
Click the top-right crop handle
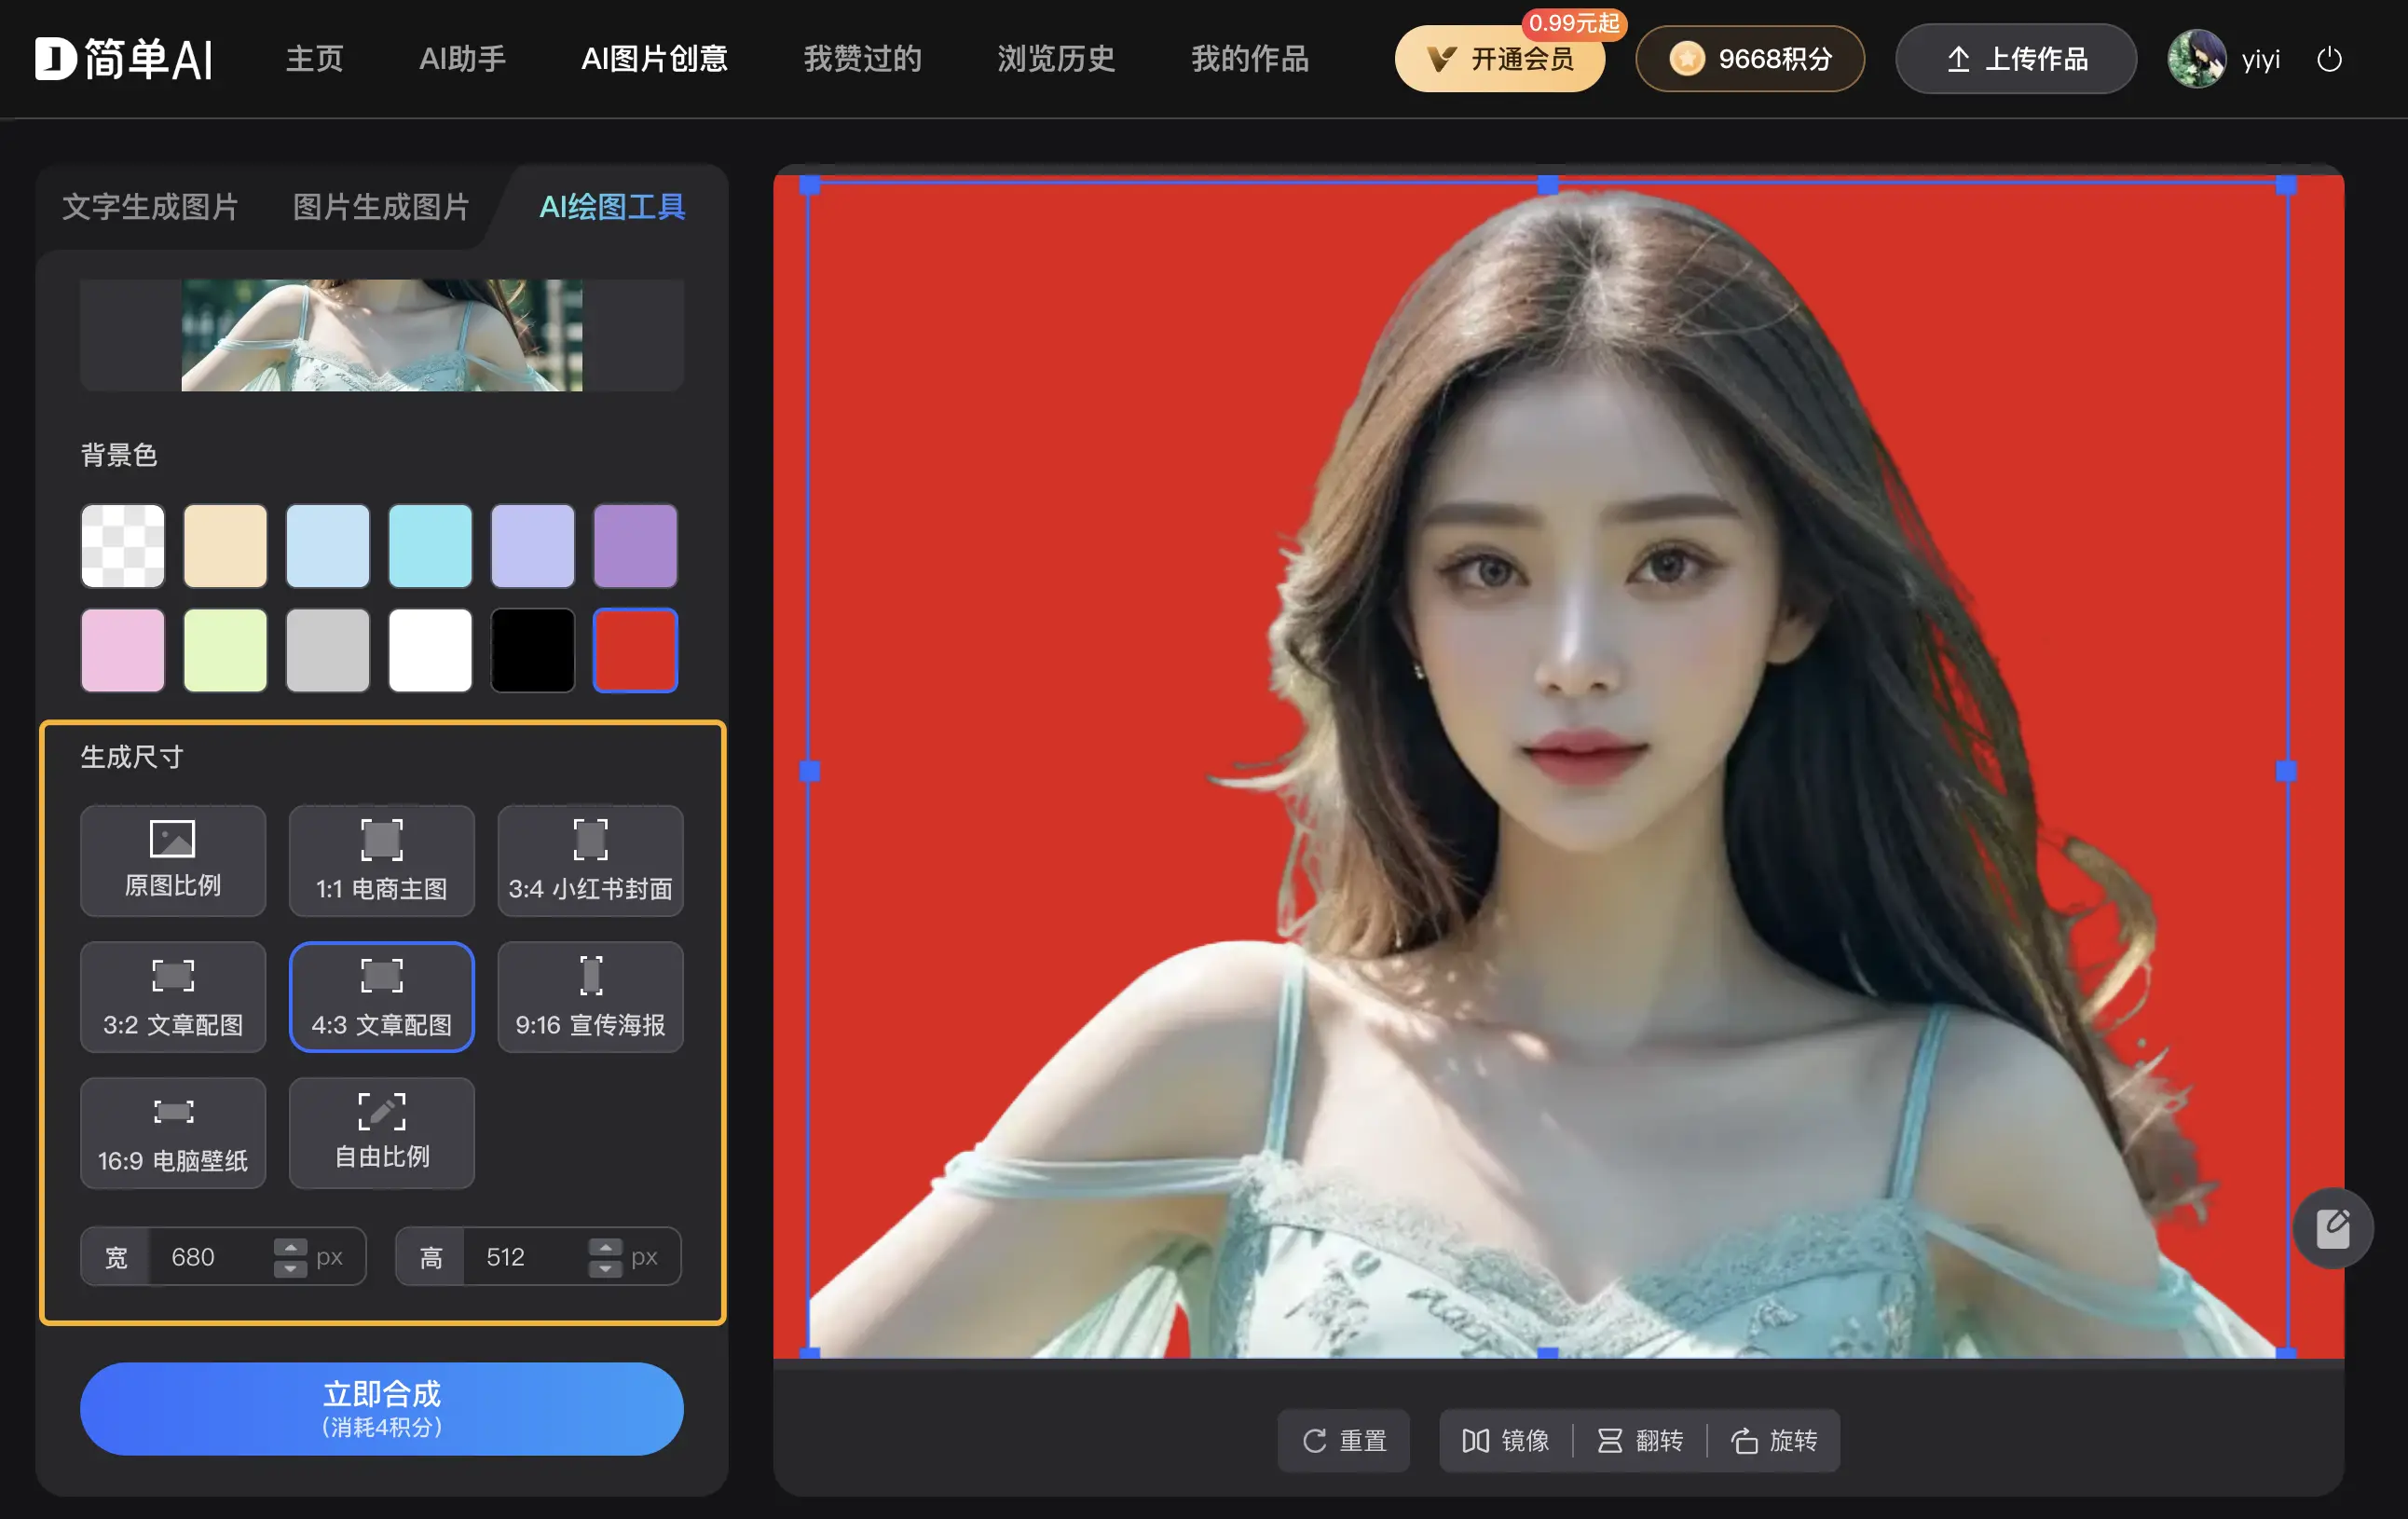coord(2286,184)
